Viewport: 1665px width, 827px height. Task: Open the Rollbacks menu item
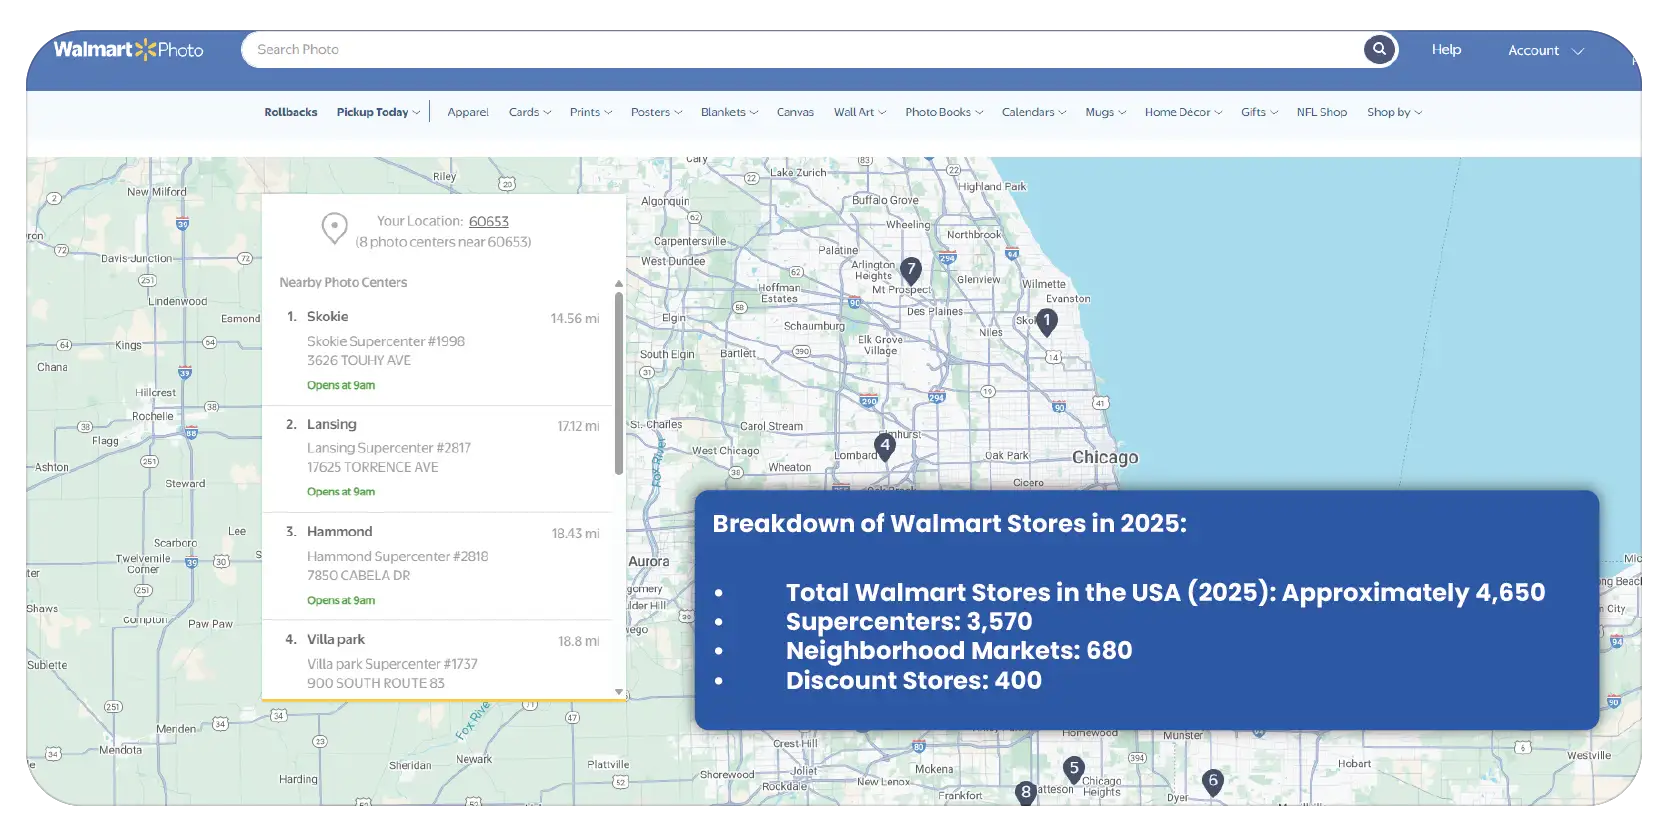click(x=291, y=112)
